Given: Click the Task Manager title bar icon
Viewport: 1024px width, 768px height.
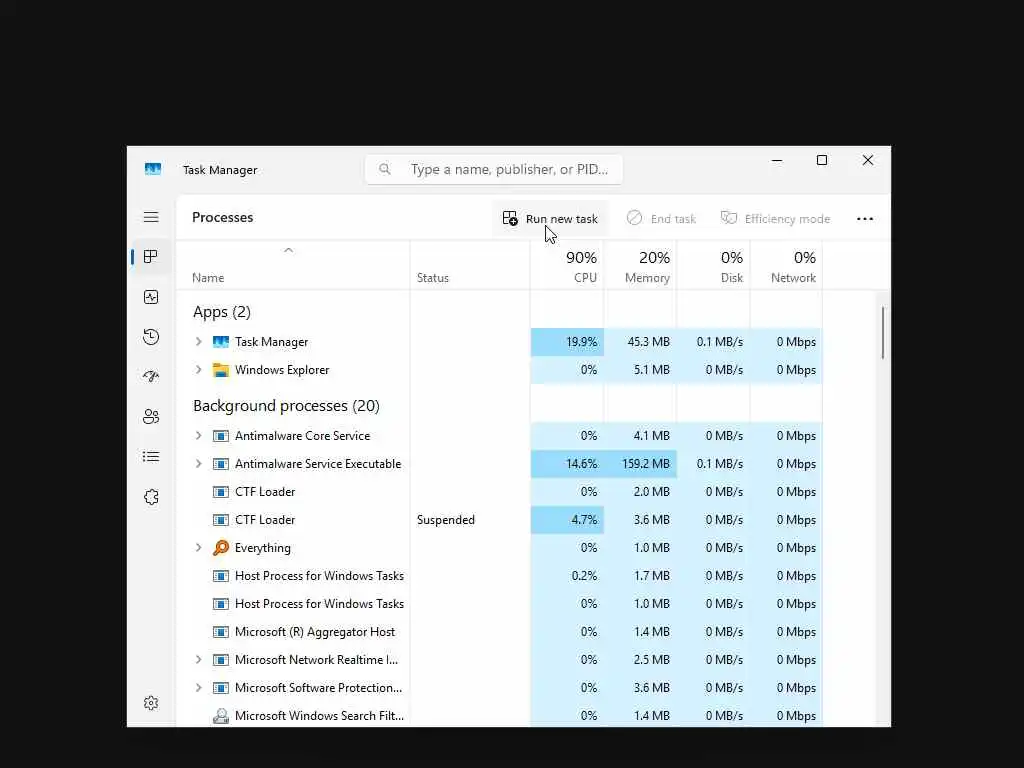Looking at the screenshot, I should pyautogui.click(x=153, y=169).
